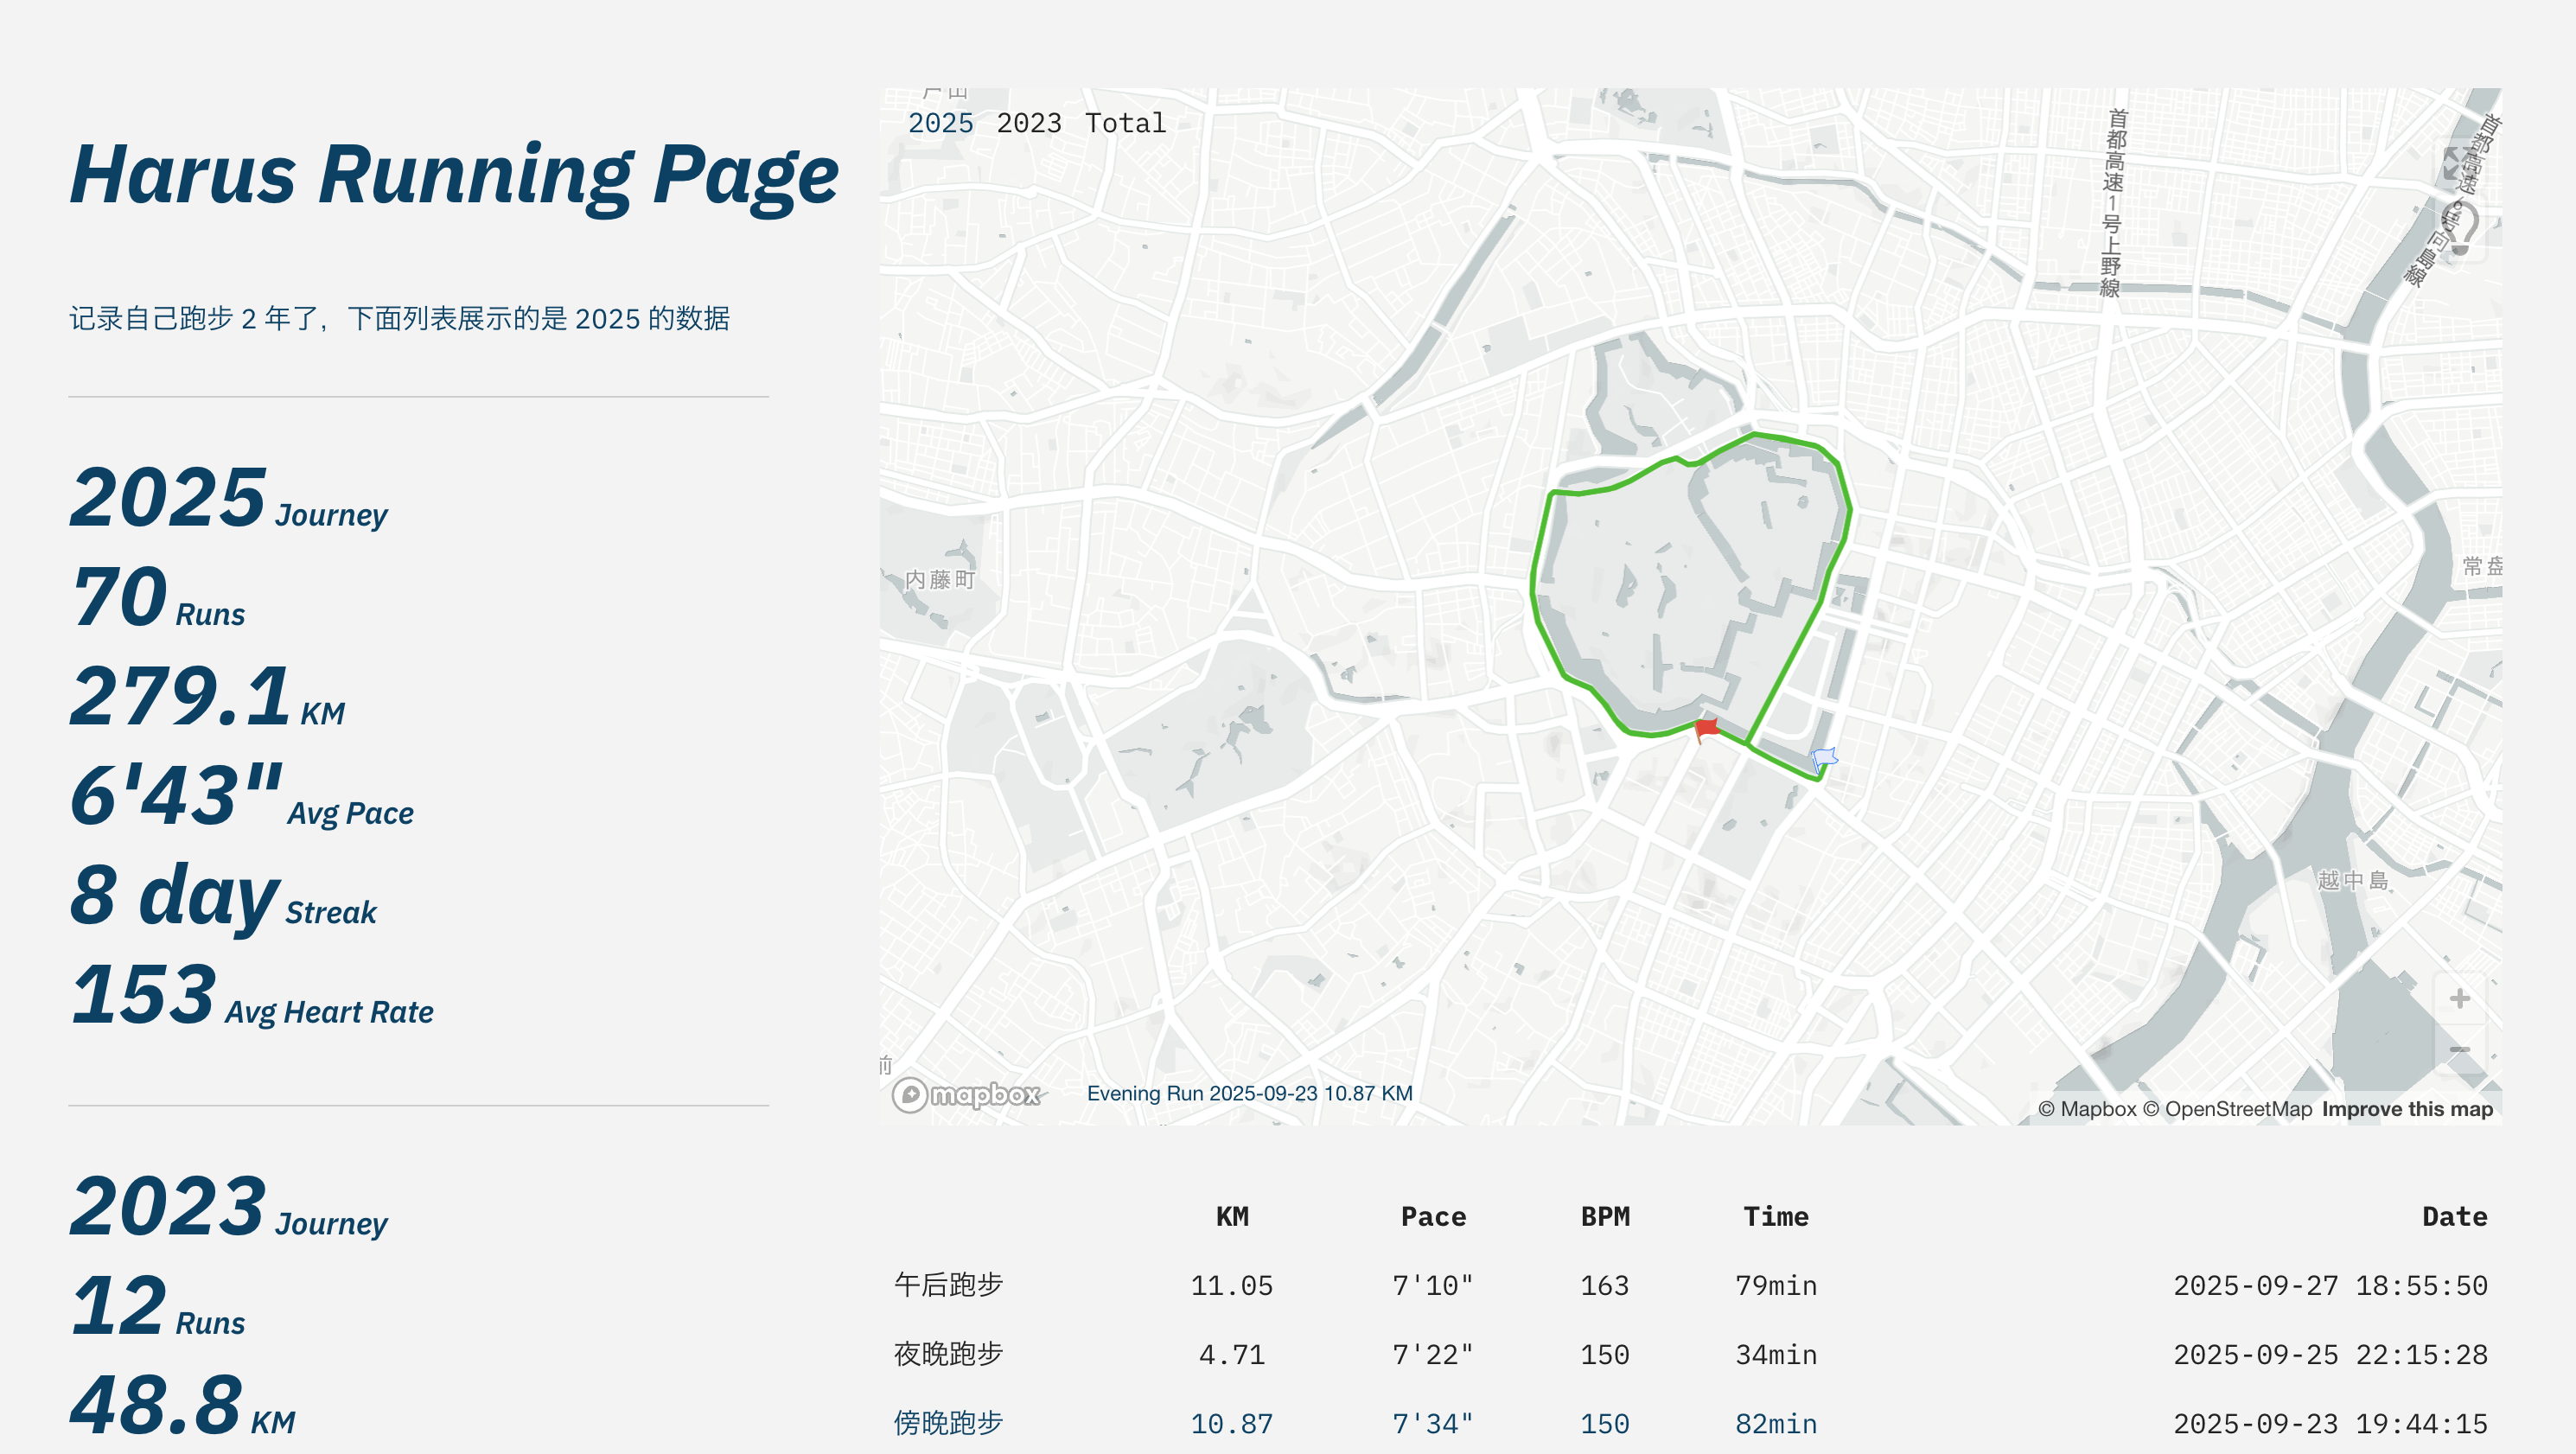Click the 11.05 KM cell

pyautogui.click(x=1232, y=1285)
